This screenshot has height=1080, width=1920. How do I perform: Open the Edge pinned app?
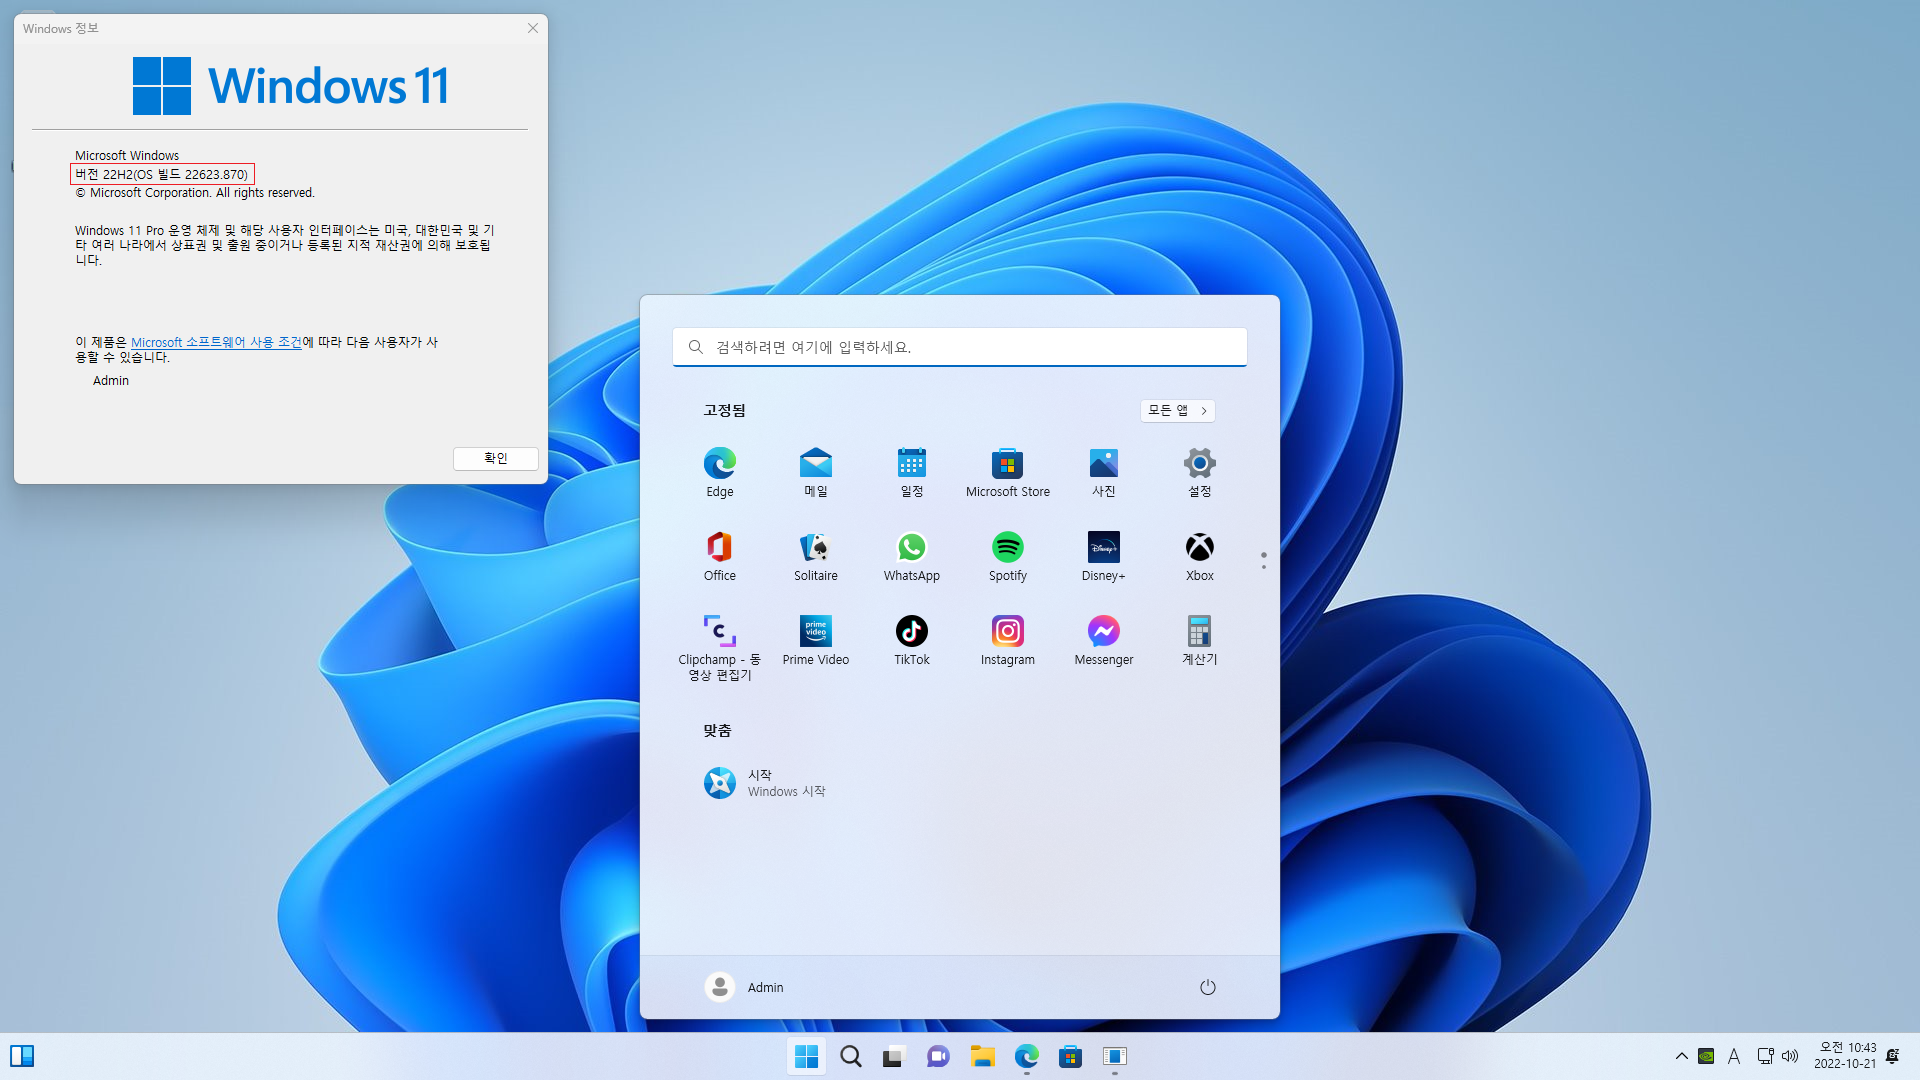coord(719,464)
